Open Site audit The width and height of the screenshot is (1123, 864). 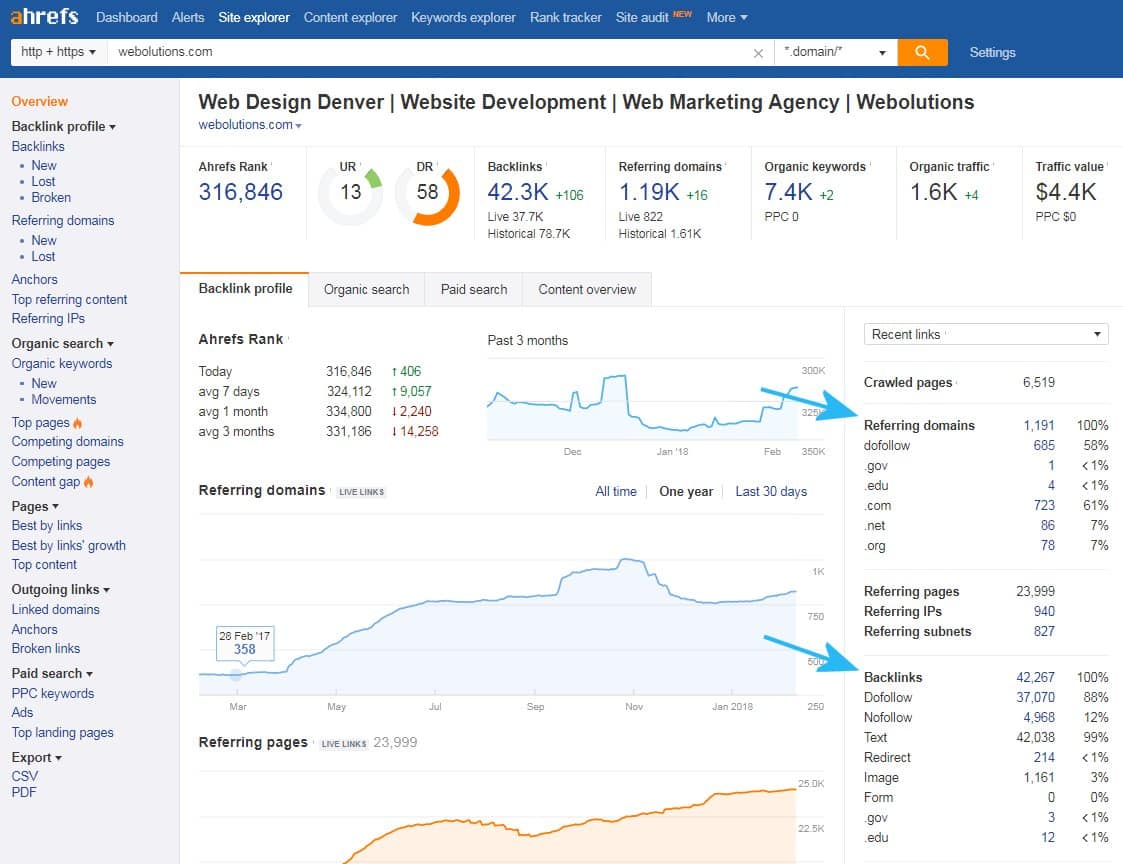[642, 17]
